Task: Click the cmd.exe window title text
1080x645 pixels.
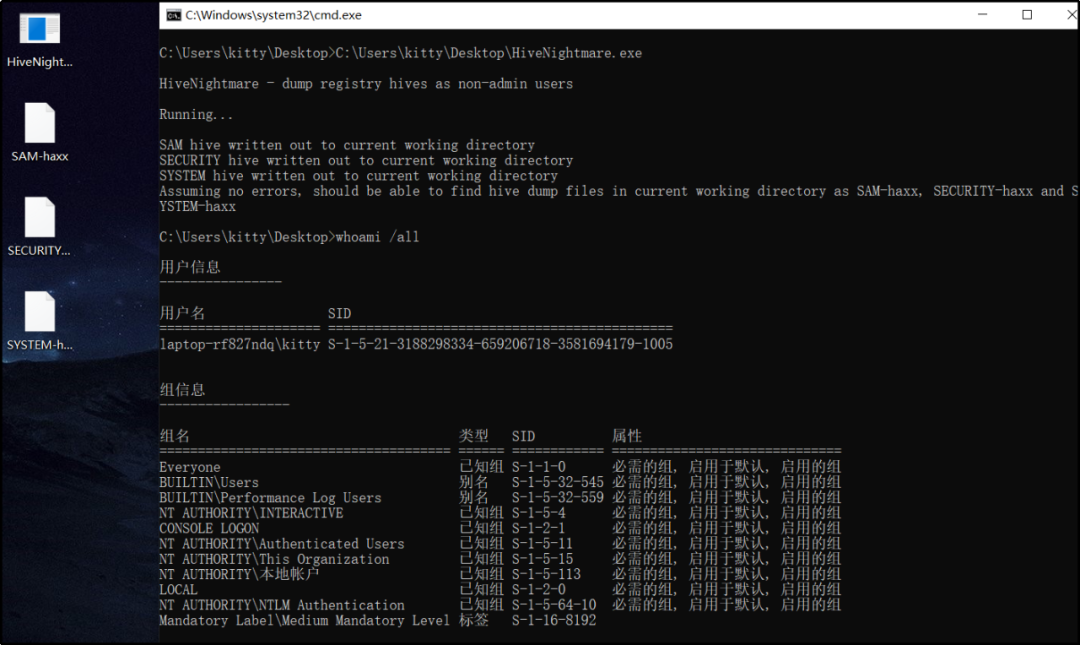Action: [x=273, y=15]
